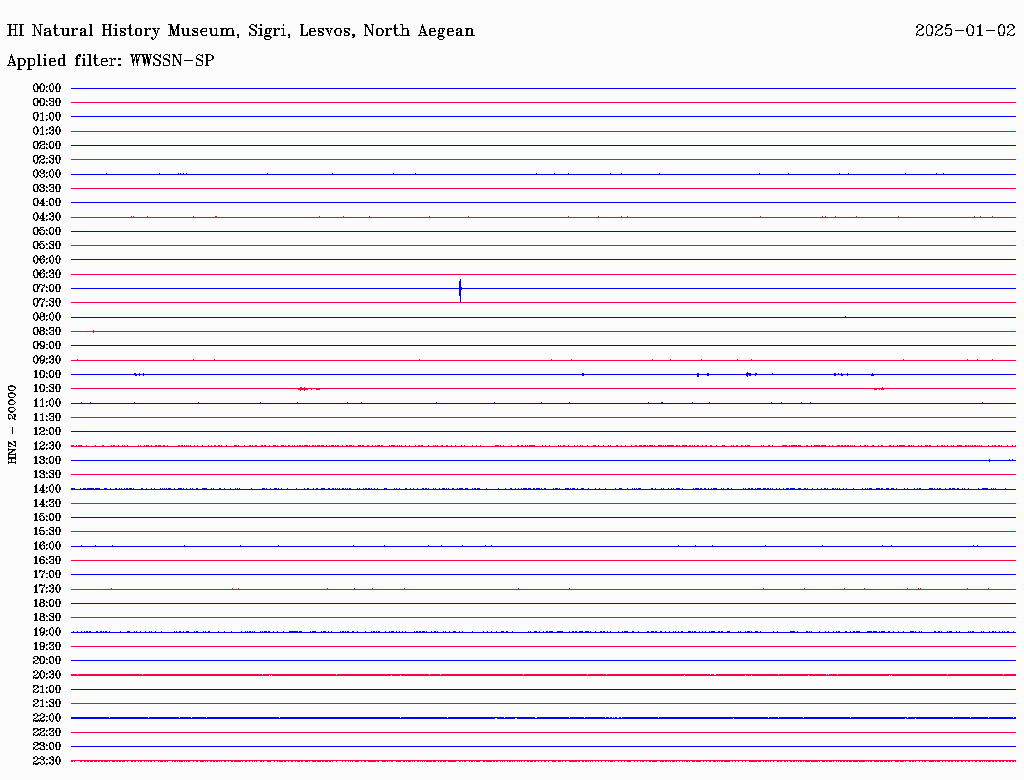Screen dimensions: 1024x780
Task: Click the 12:30 time label
Action: [47, 446]
